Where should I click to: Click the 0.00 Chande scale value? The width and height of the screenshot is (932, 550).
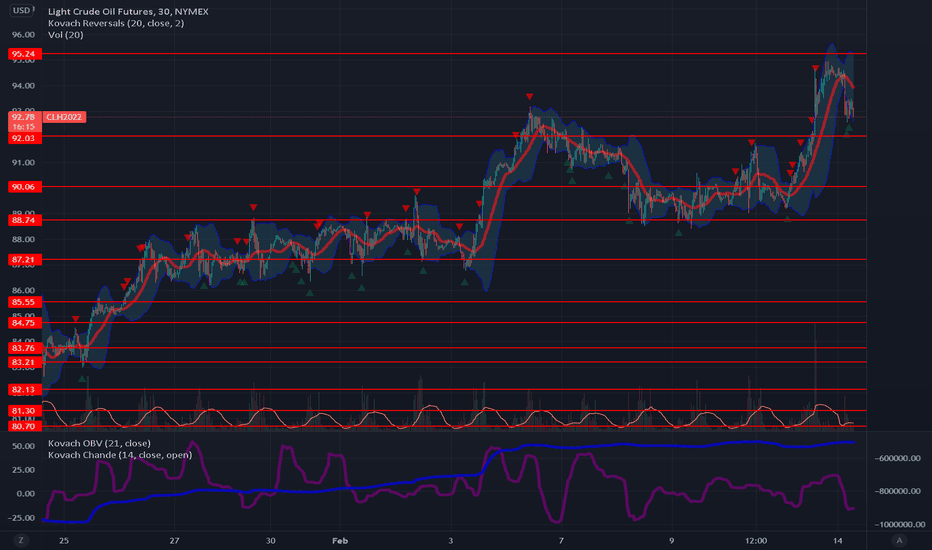pos(25,494)
